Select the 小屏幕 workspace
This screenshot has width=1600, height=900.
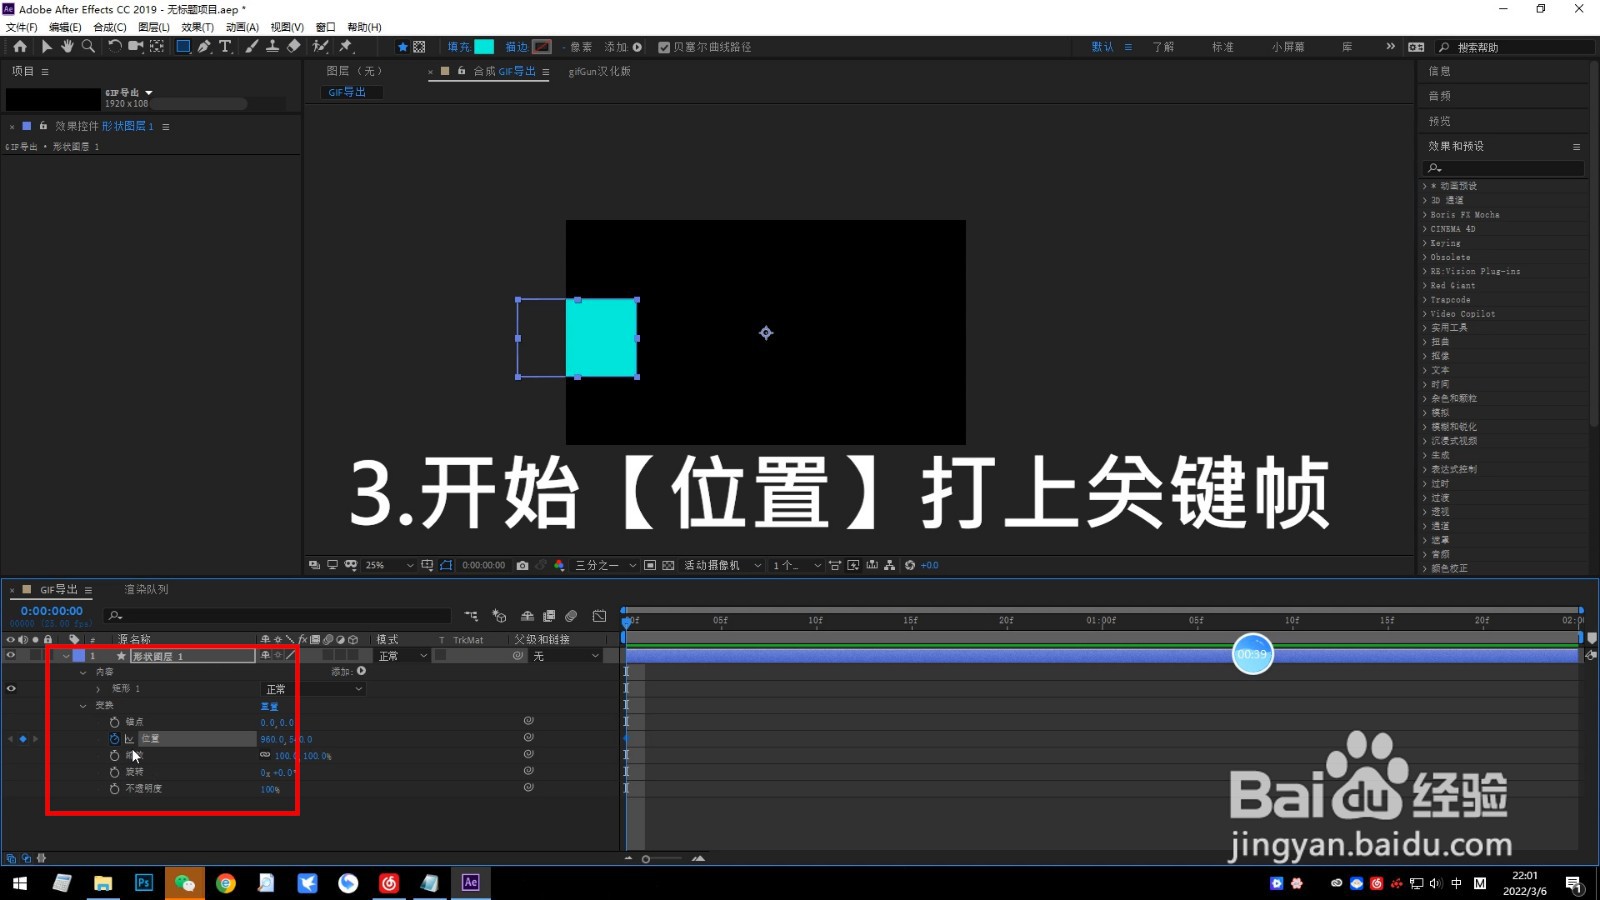[1288, 47]
